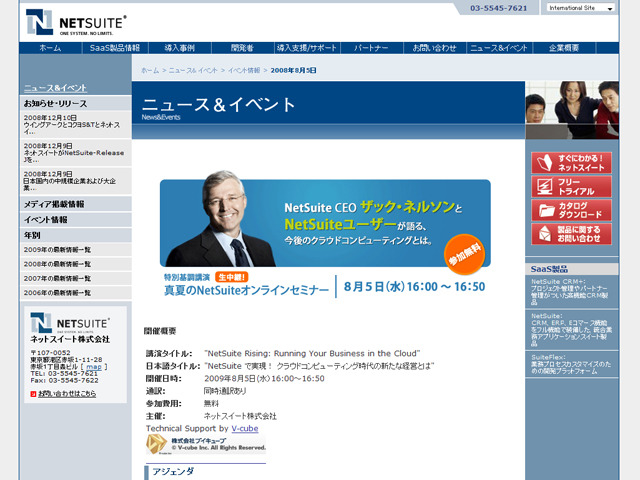The height and width of the screenshot is (480, 640).
Task: Click the アジェンダ section heading
Action: [173, 471]
